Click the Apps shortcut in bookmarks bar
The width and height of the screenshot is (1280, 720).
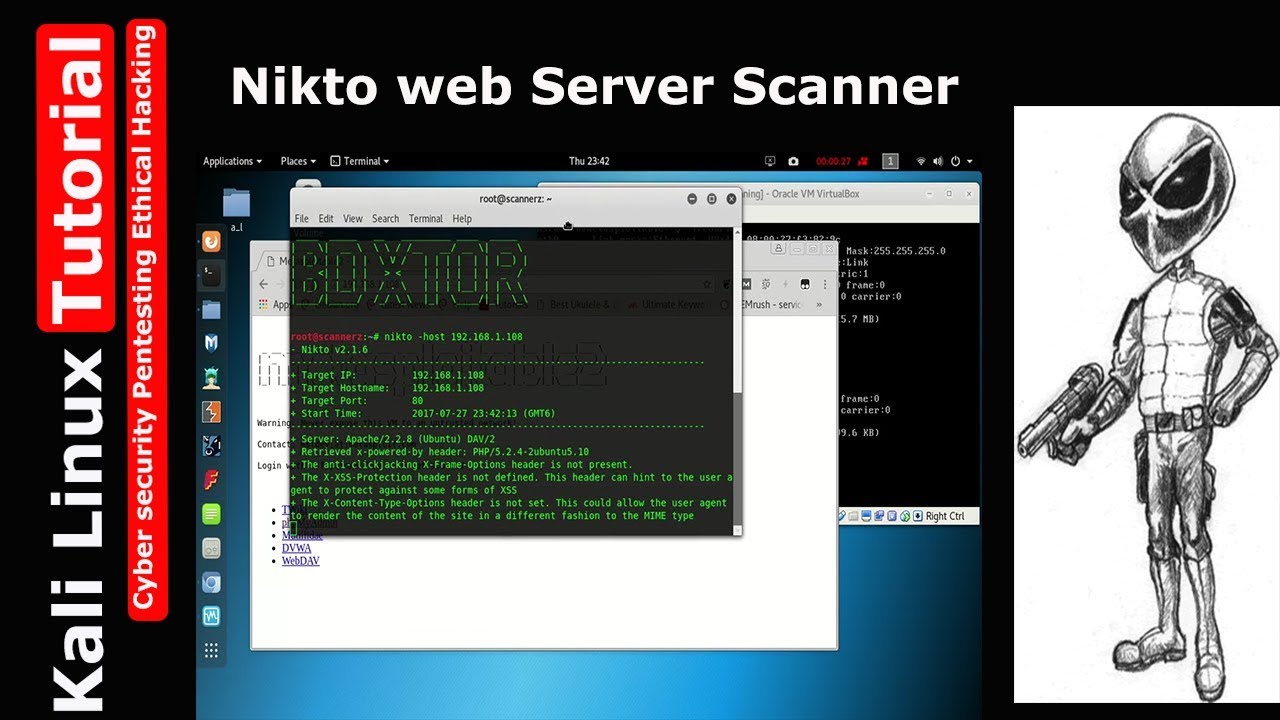pyautogui.click(x=275, y=304)
